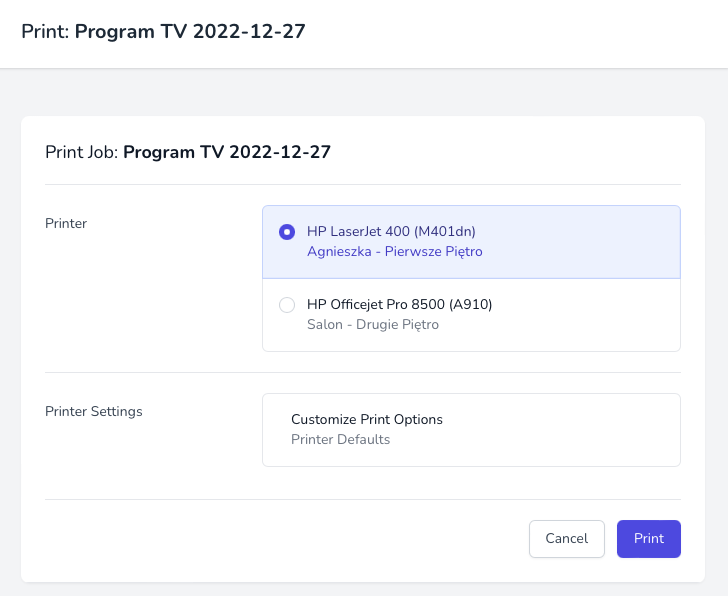Click the HP Officejet Pro 8500 (A910) label
The width and height of the screenshot is (728, 596).
pyautogui.click(x=400, y=304)
